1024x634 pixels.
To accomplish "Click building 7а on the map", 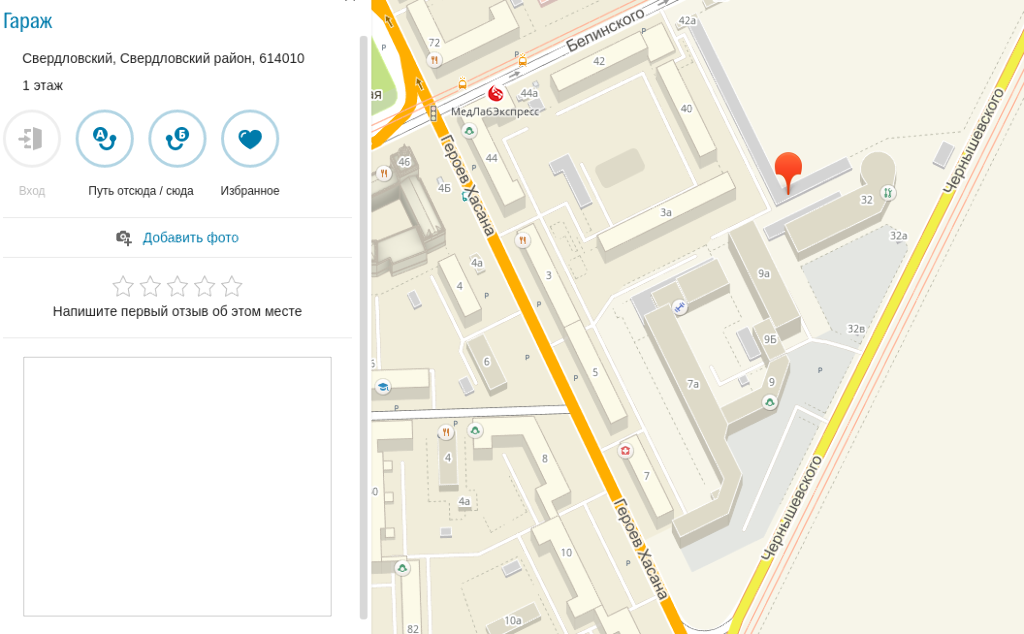I will [693, 384].
